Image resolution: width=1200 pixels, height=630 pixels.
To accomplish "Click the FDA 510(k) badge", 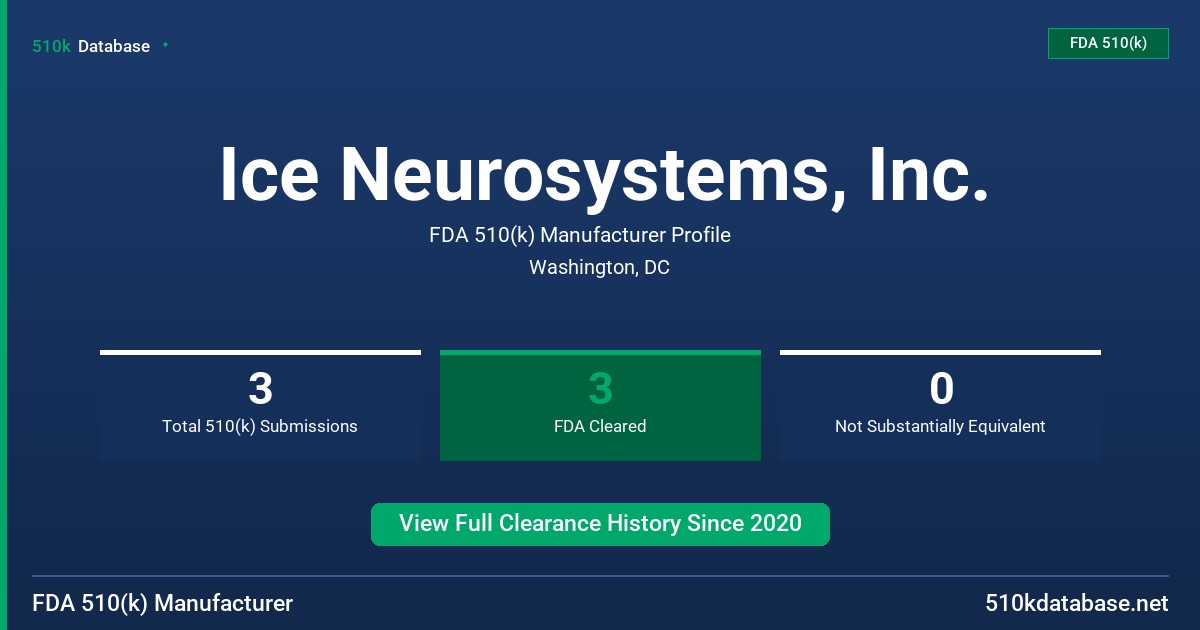I will point(1108,43).
